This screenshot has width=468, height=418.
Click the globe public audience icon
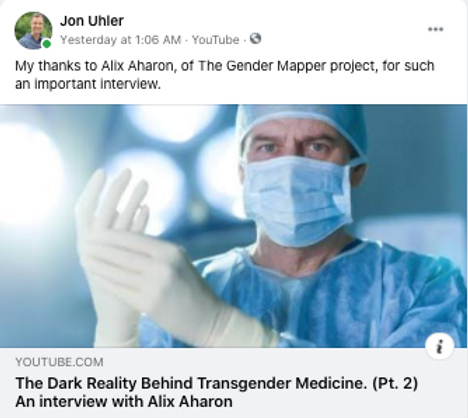[255, 39]
